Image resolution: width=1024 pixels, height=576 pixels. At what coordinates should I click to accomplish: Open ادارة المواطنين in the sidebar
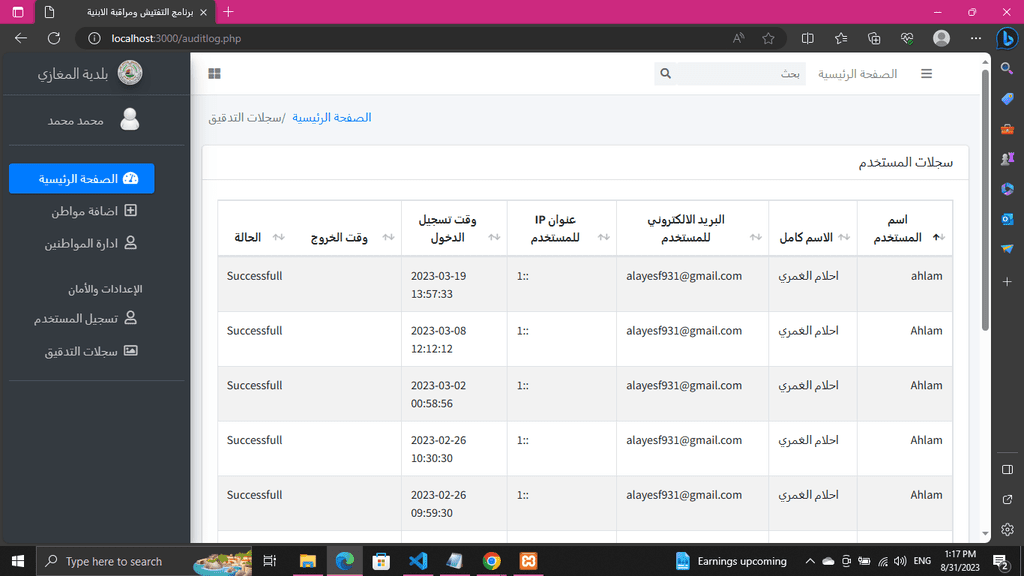point(90,244)
